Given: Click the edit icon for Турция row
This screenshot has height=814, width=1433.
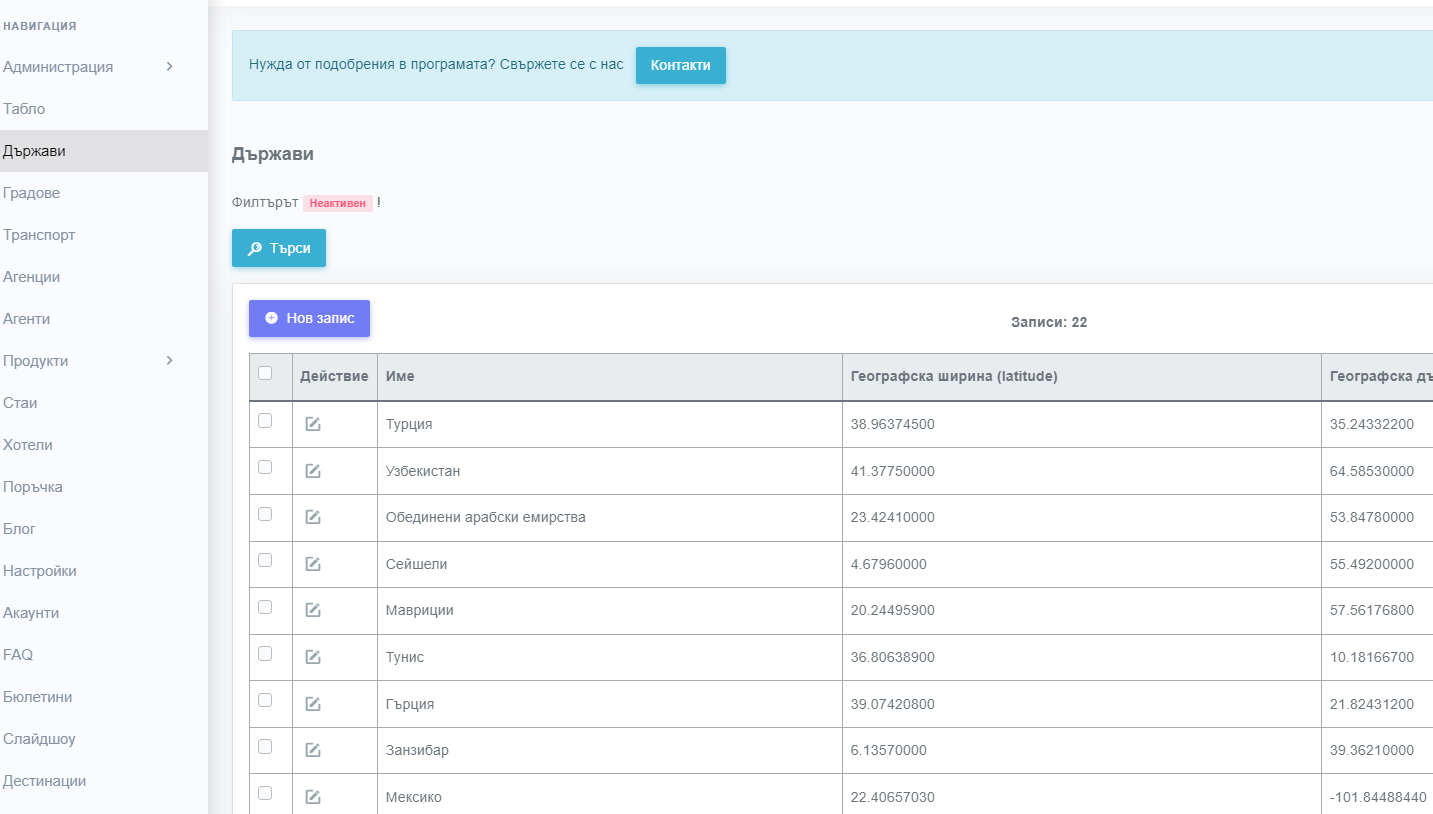Looking at the screenshot, I should point(313,424).
